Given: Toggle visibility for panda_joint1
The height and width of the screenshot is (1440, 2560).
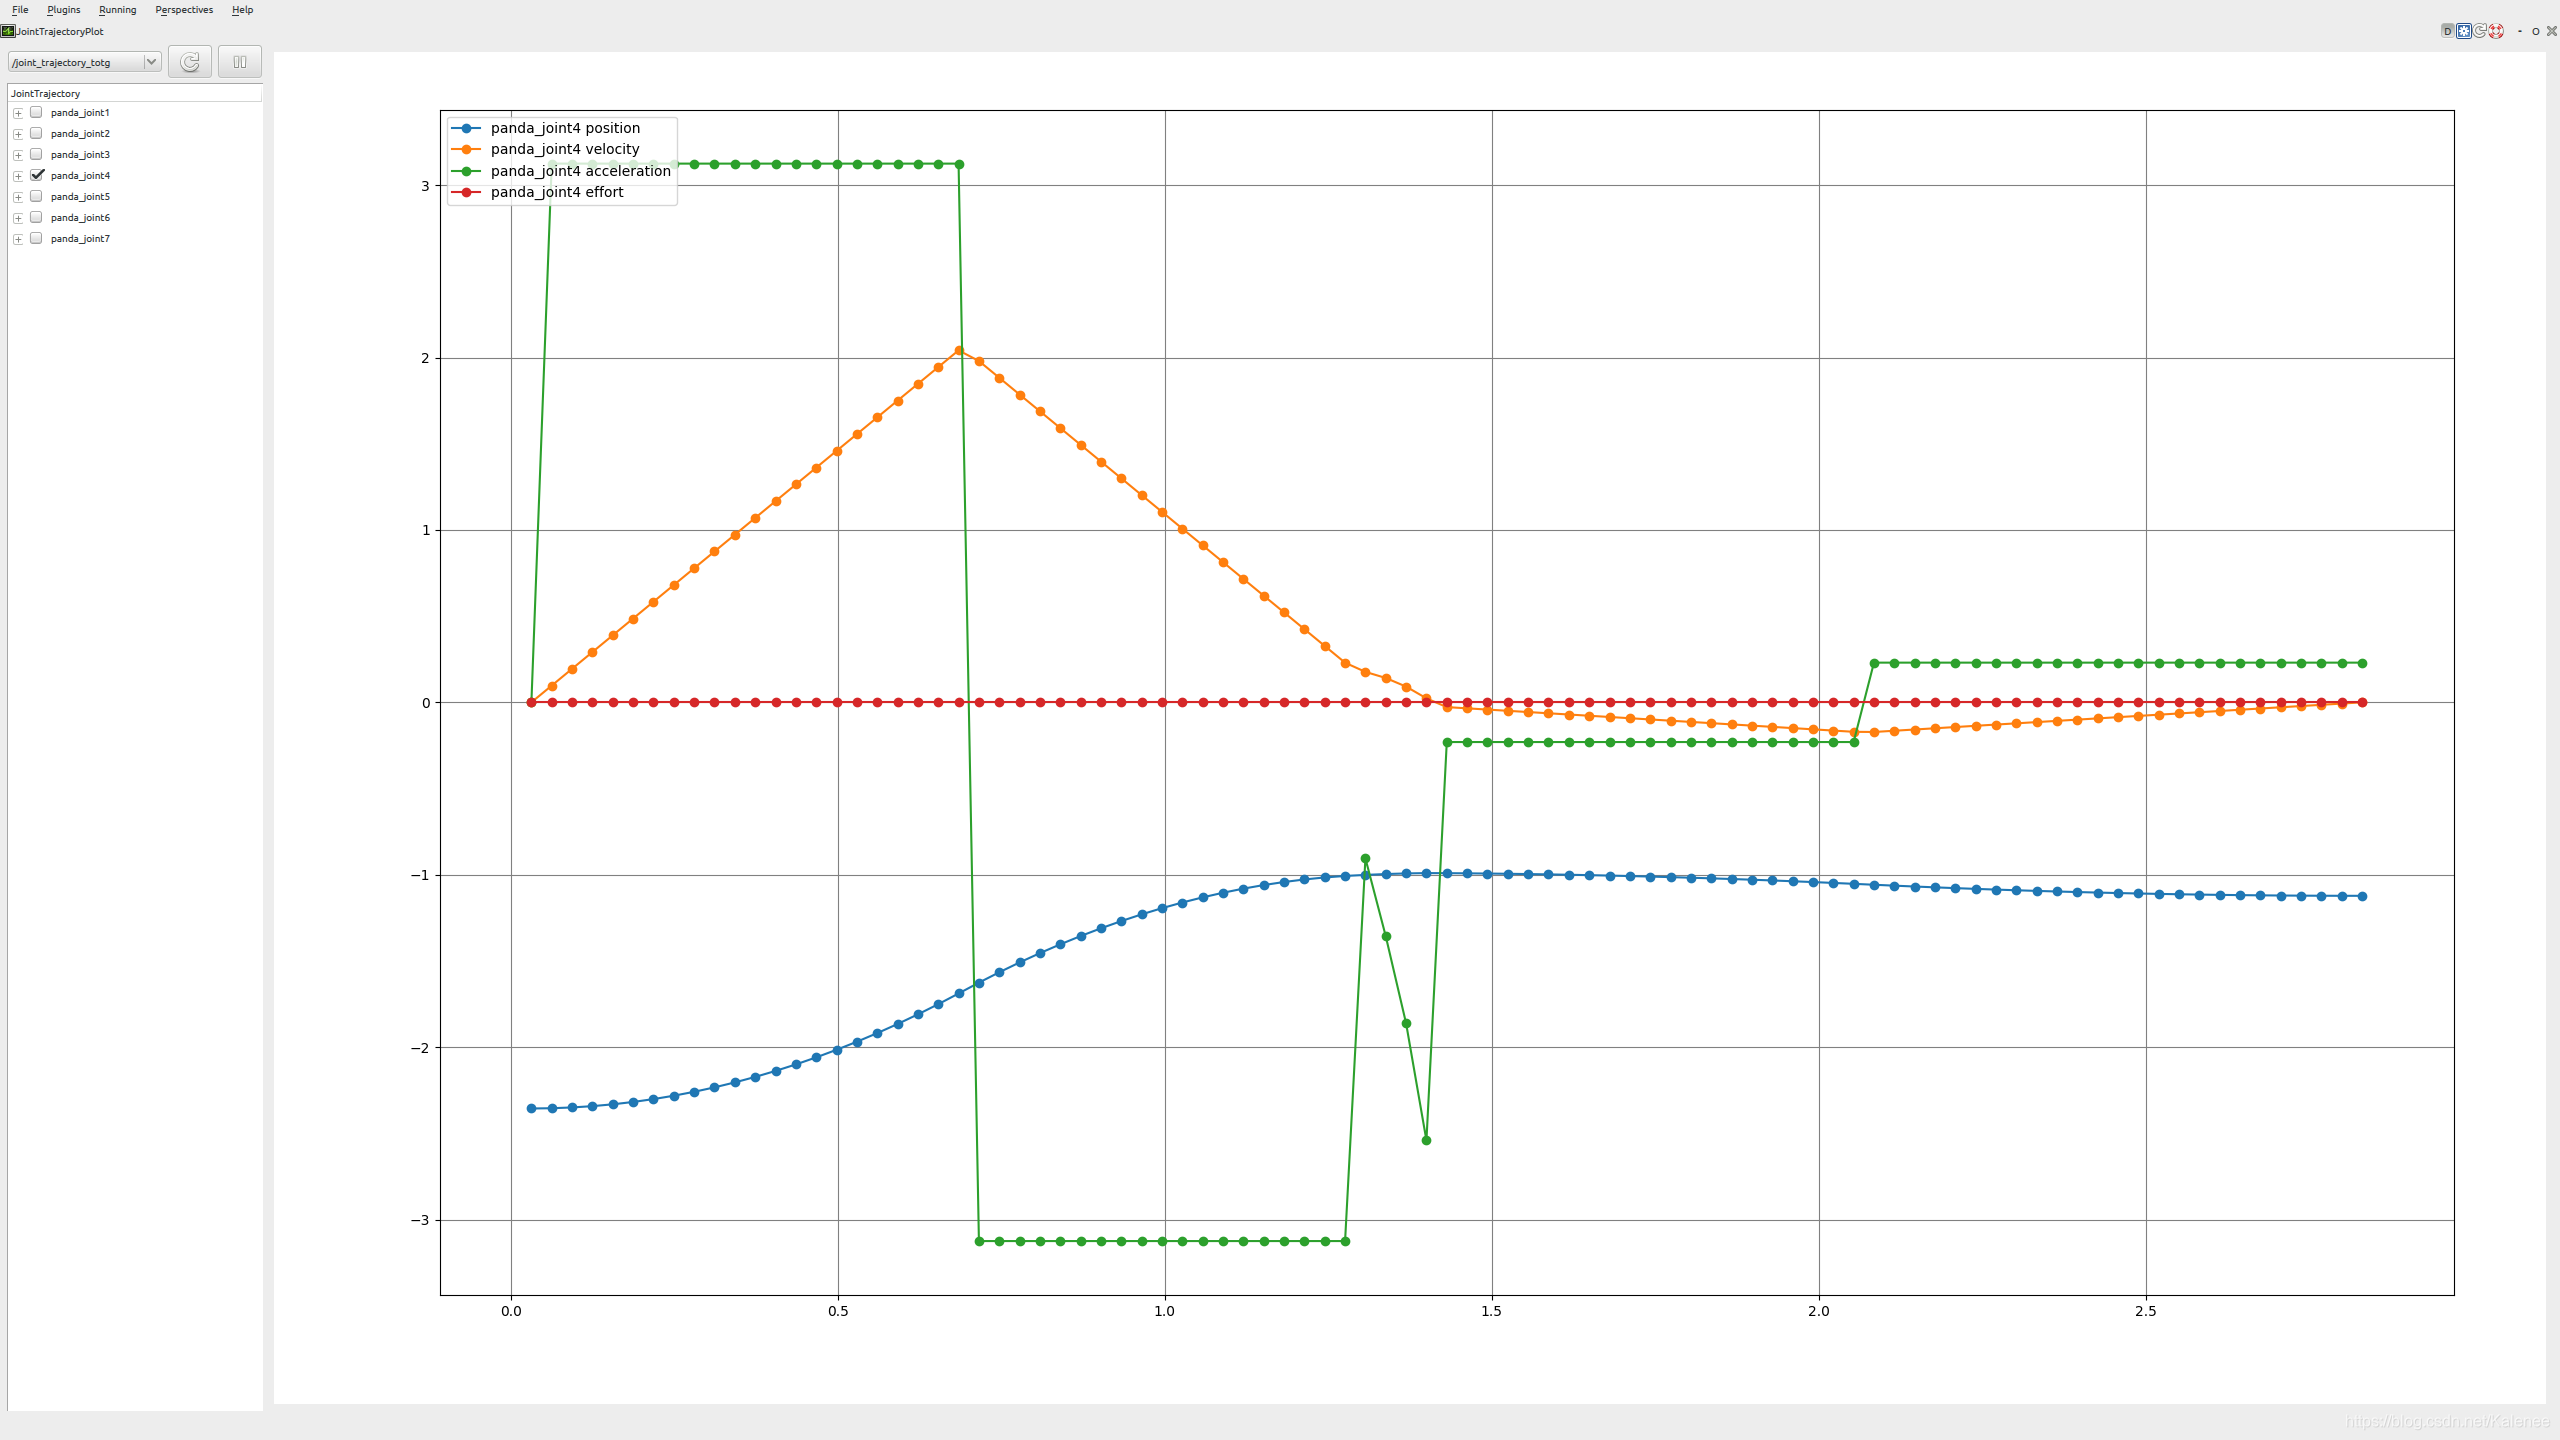Looking at the screenshot, I should (x=35, y=113).
